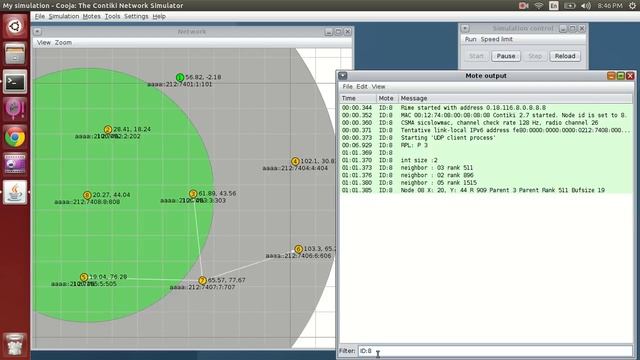Click the Wi-Fi indicator in top bar
Viewport: 640px width, 360px height.
(x=539, y=5)
